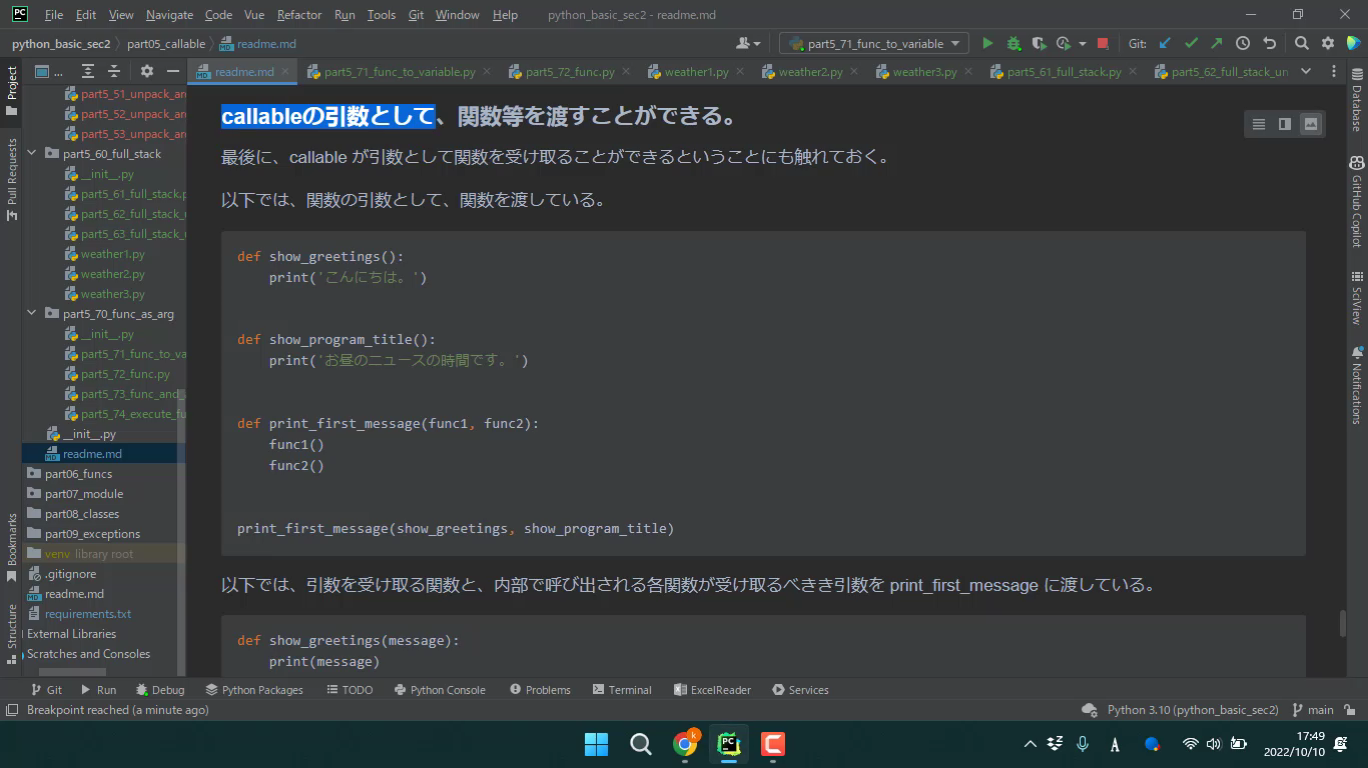This screenshot has width=1368, height=768.
Task: Open the Refactor menu
Action: 299,15
